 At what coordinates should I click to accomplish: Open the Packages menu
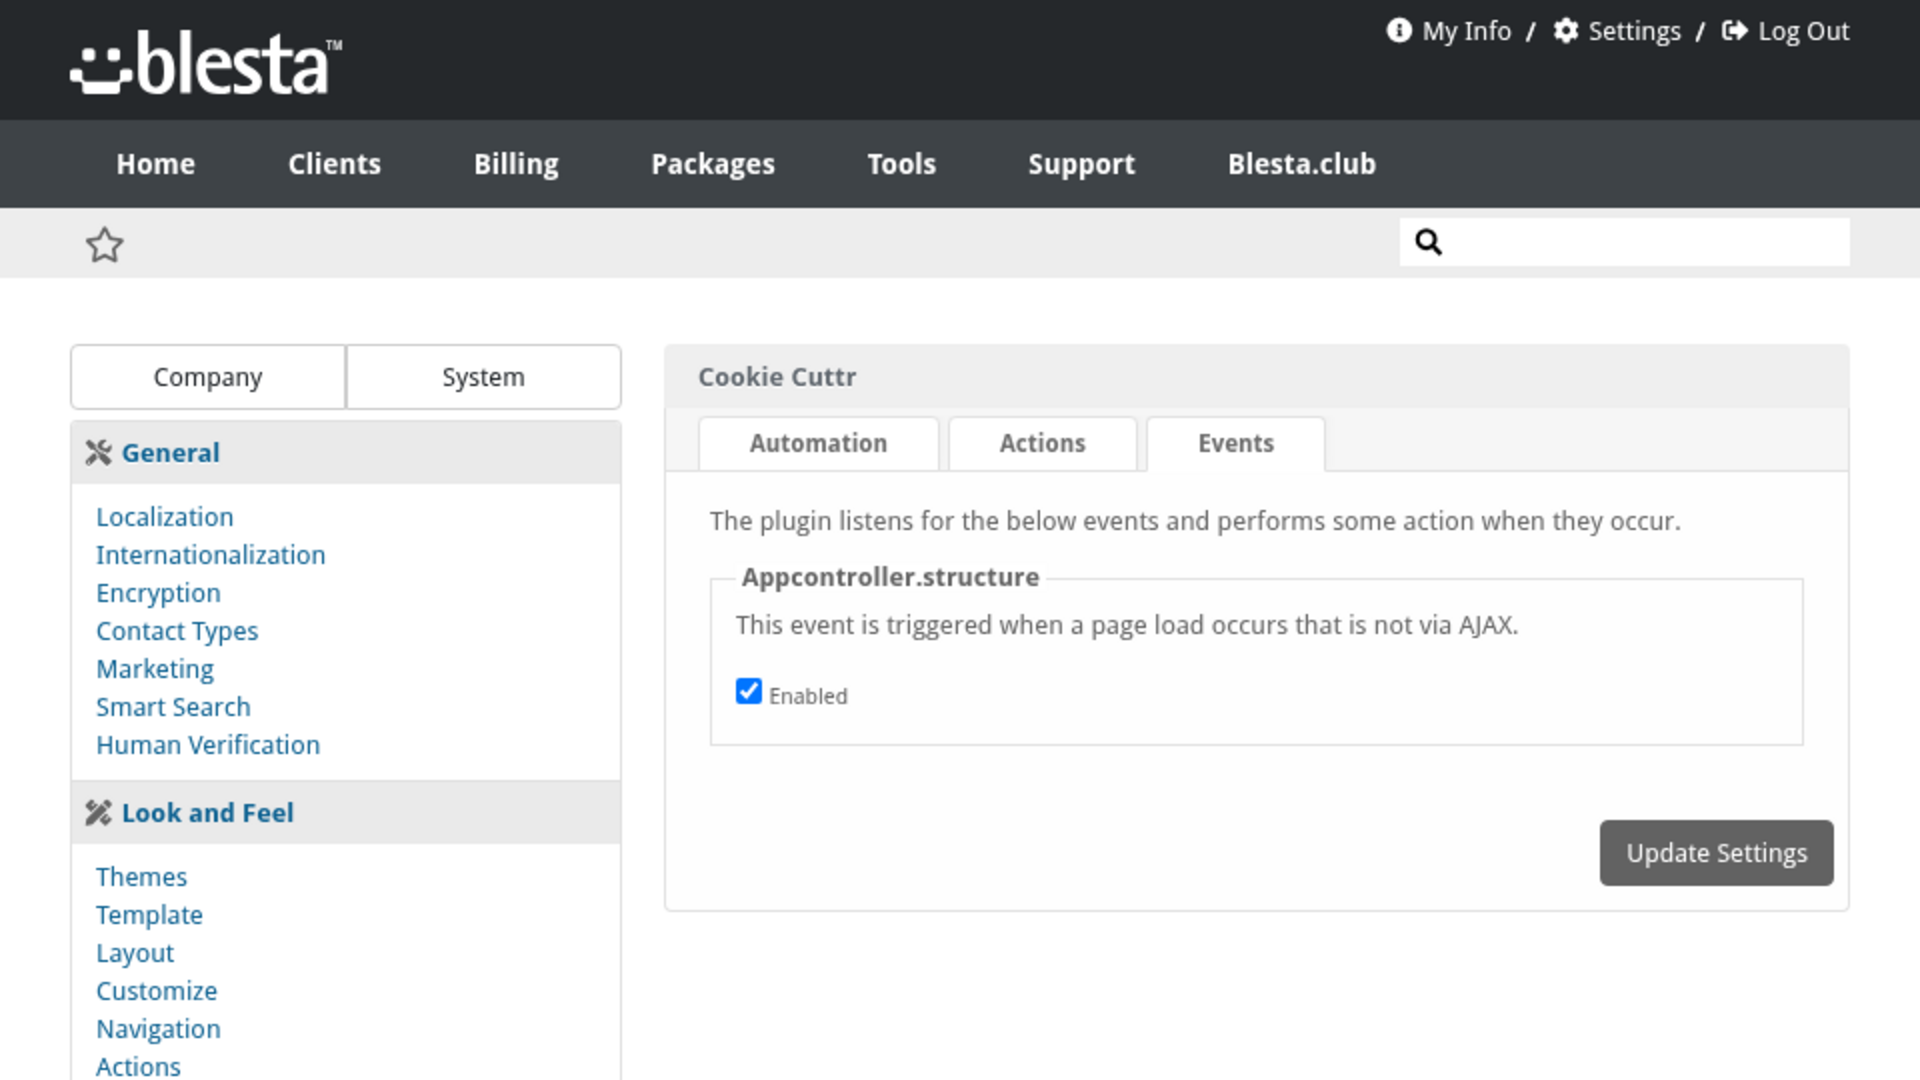(x=713, y=164)
